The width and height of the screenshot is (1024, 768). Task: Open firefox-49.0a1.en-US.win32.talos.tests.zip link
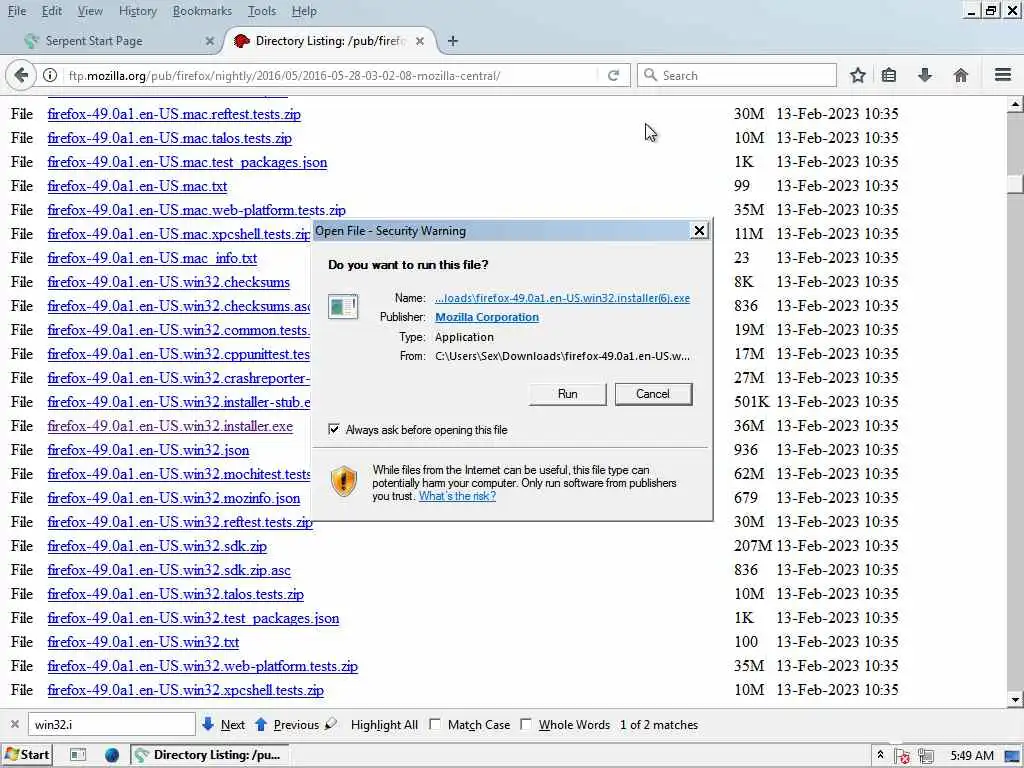(175, 594)
